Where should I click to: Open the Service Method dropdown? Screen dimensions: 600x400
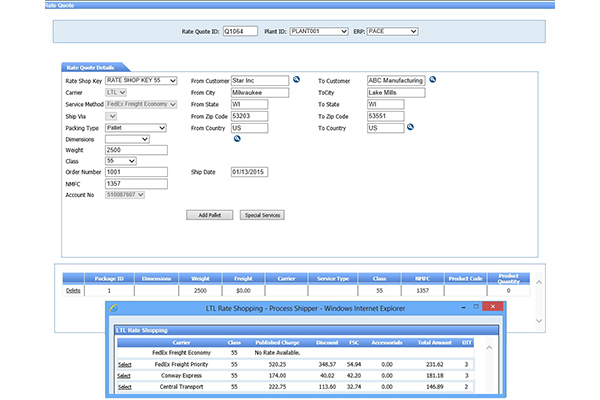click(141, 104)
